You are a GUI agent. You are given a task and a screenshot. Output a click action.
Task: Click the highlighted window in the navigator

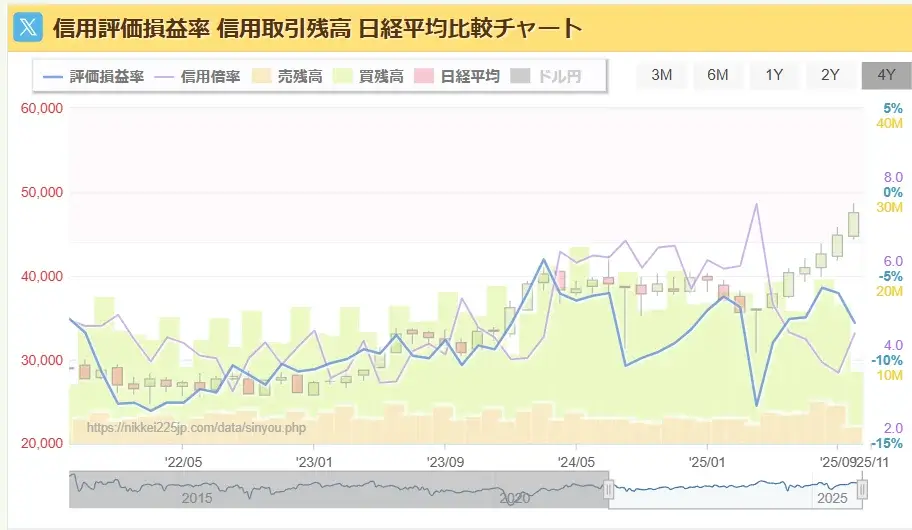[x=735, y=489]
